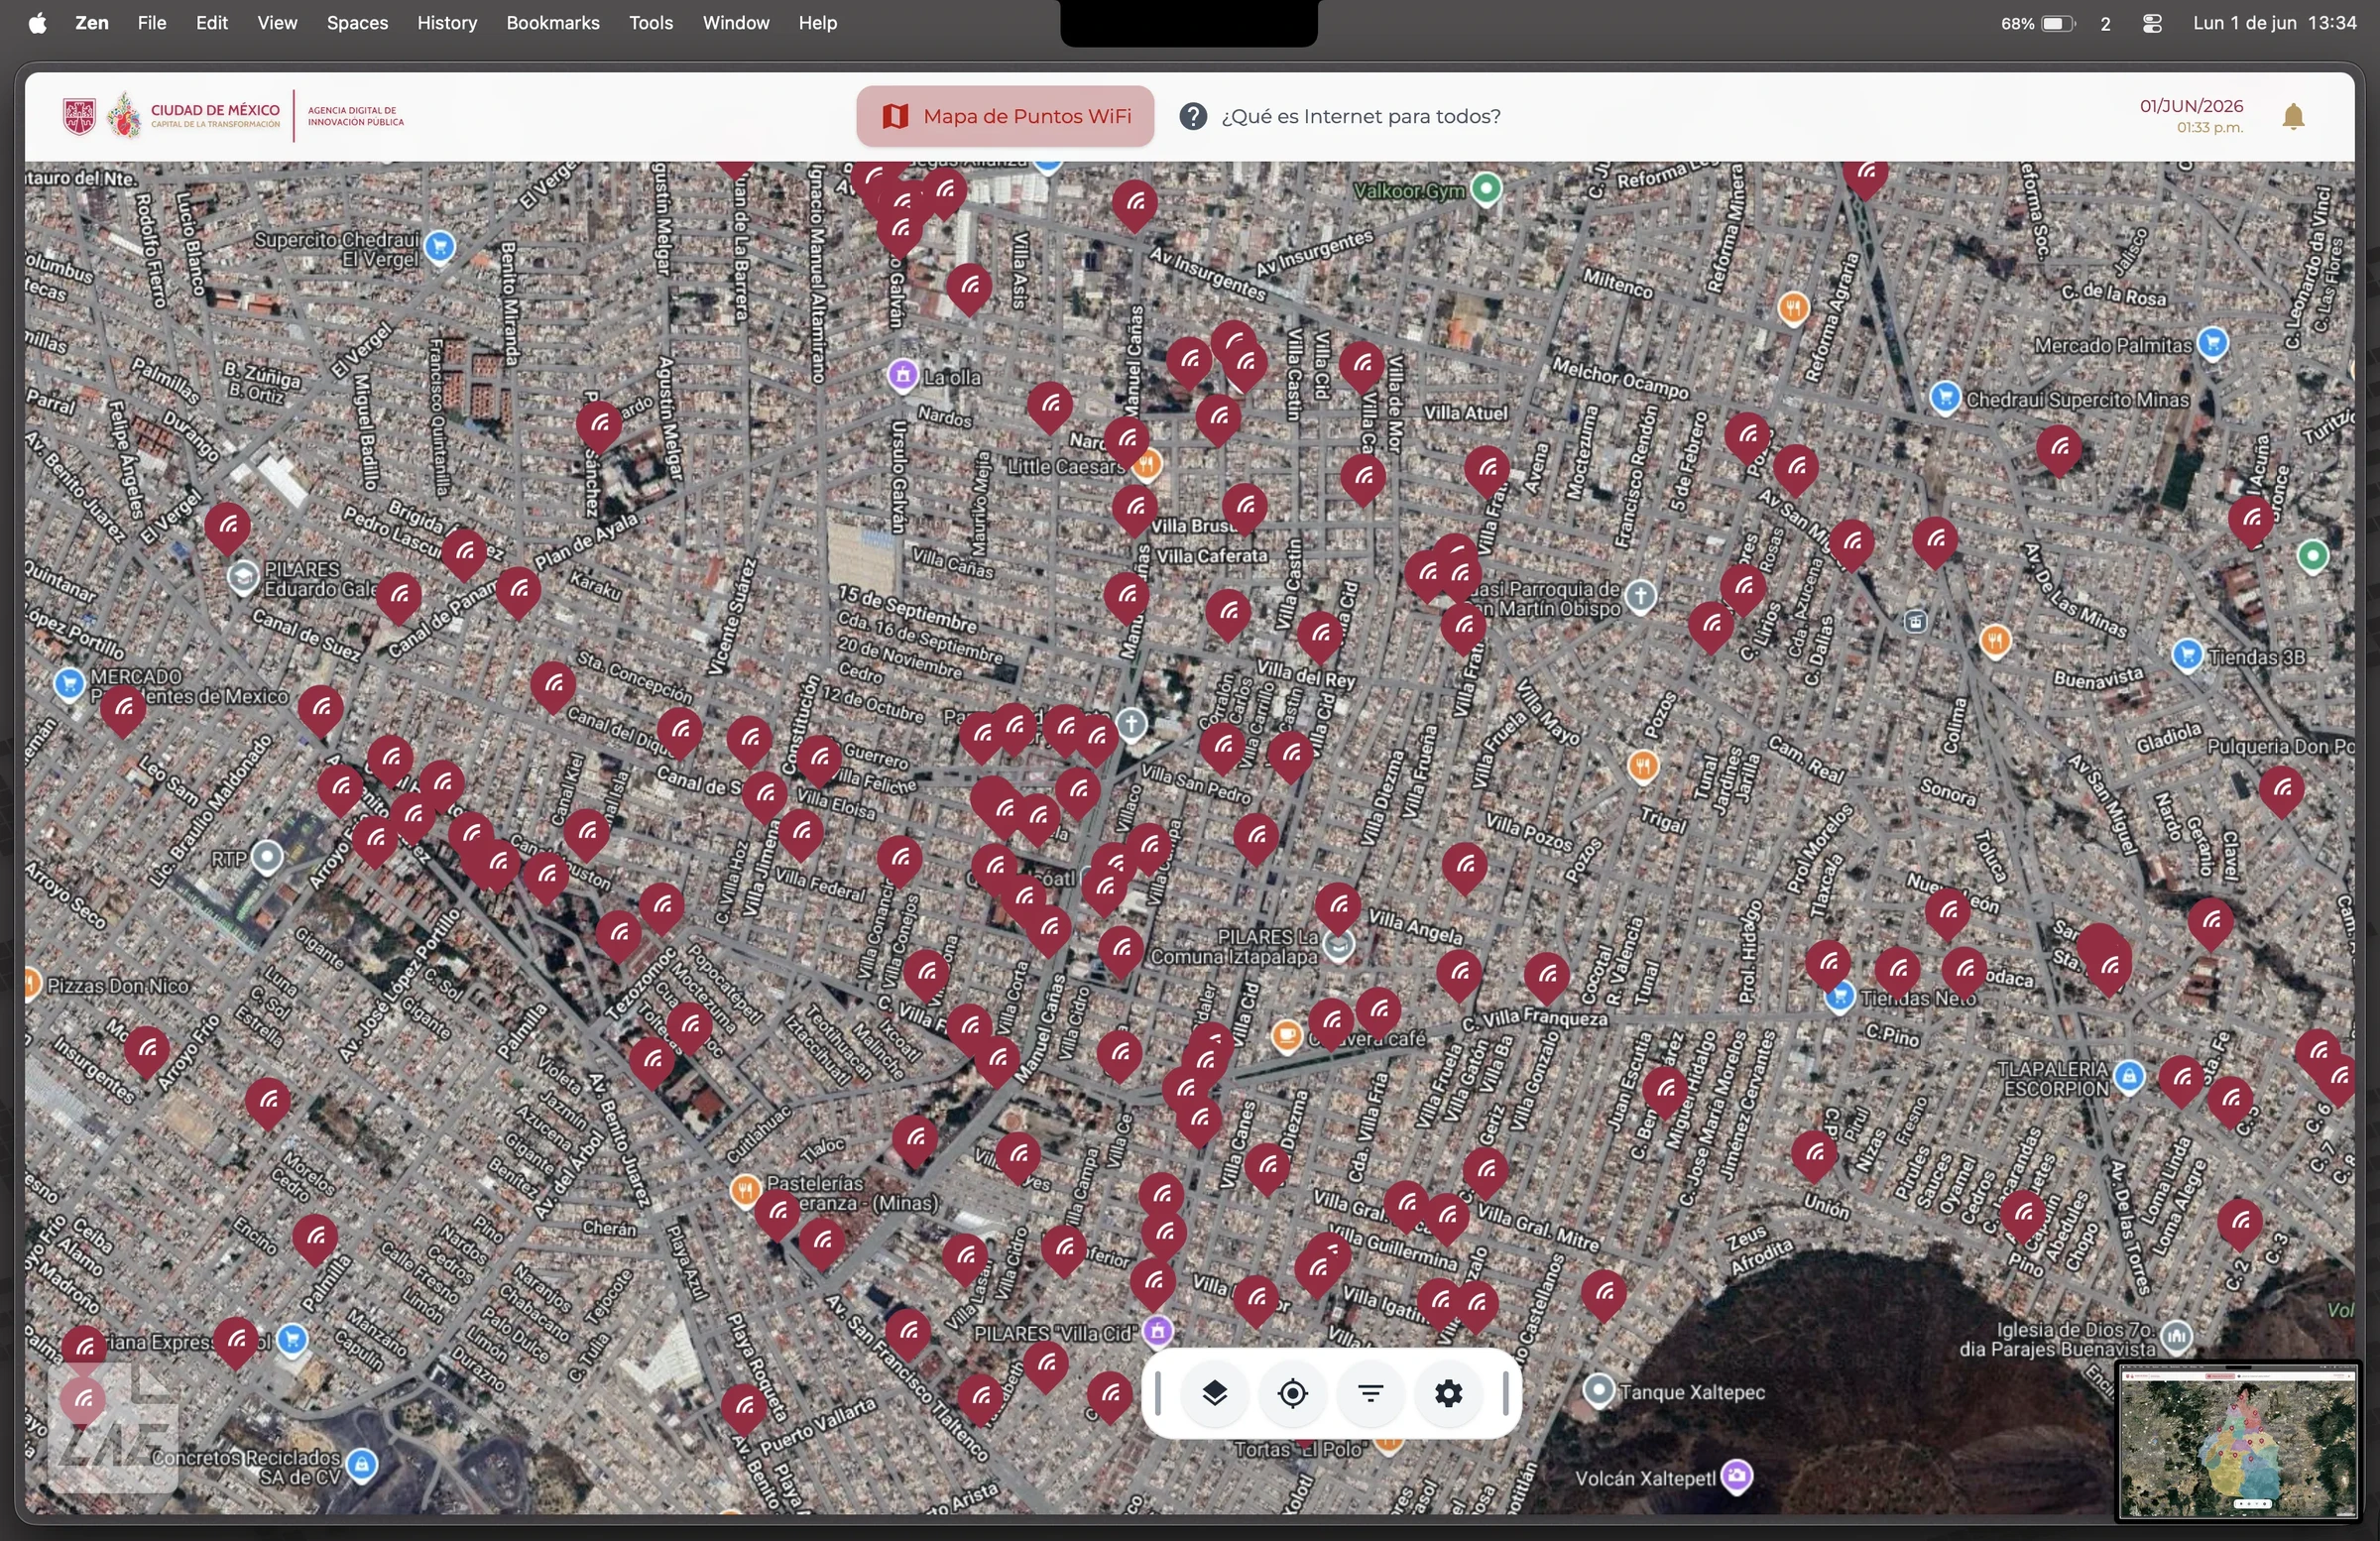Click the PILARES La Comuna Iztapalapa pin
This screenshot has width=2380, height=1541.
coord(1338,945)
